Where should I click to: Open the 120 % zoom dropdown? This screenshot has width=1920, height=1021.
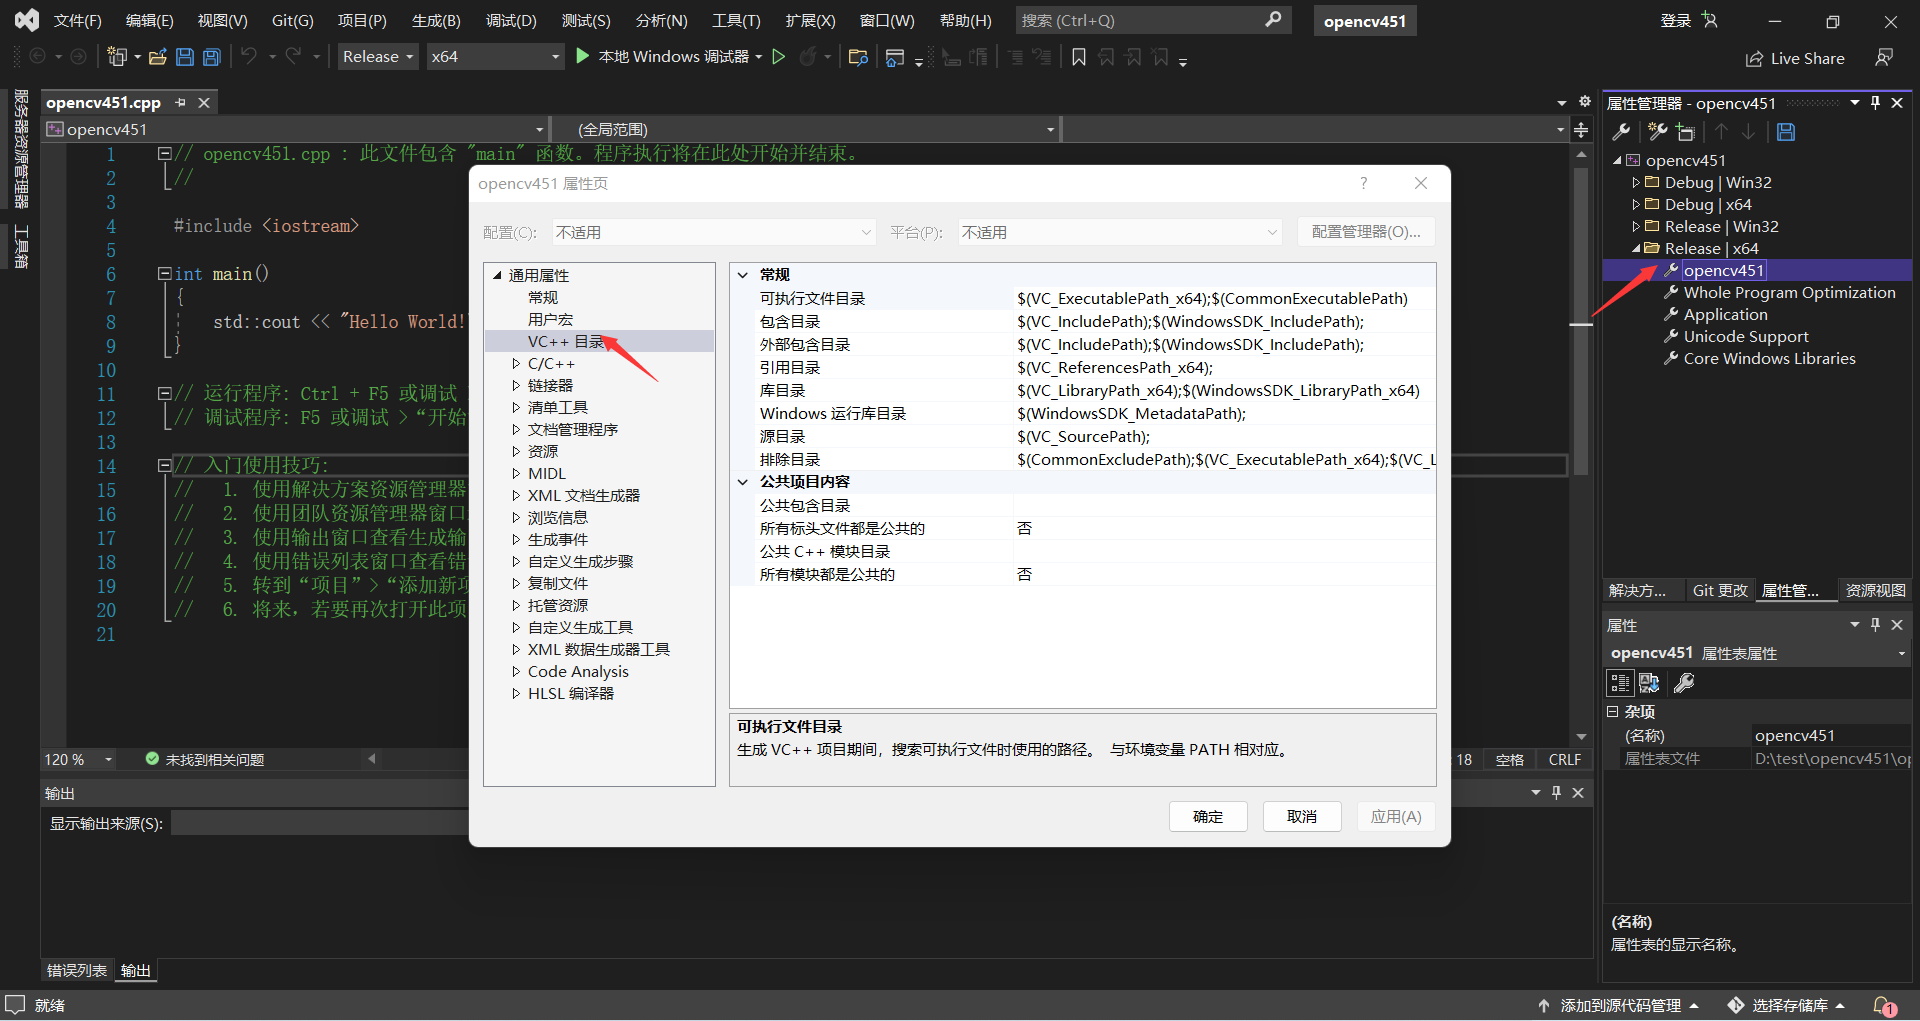pyautogui.click(x=79, y=760)
